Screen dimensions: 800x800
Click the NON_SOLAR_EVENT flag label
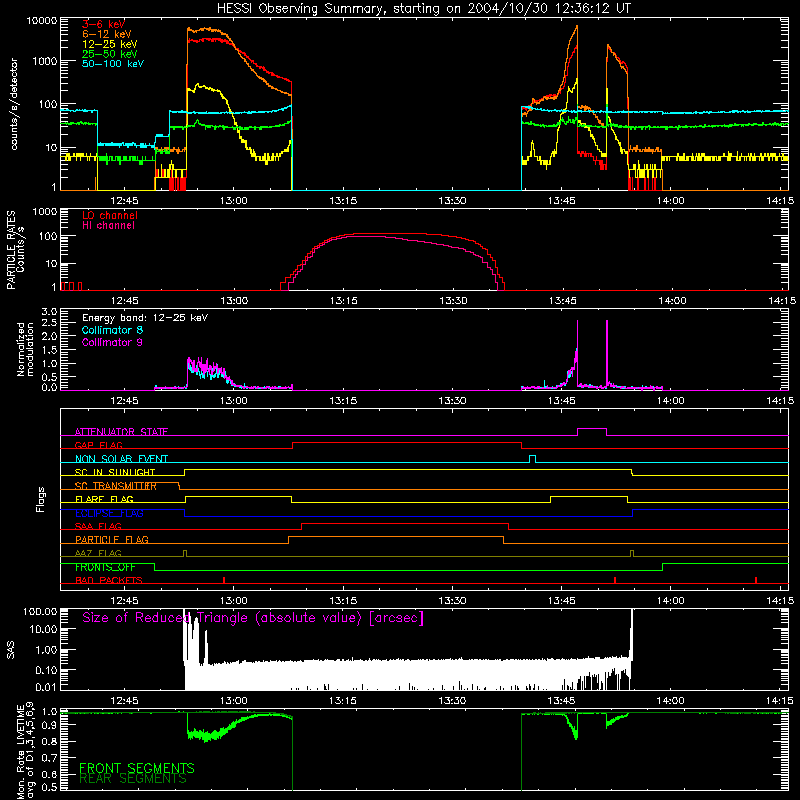pos(121,459)
